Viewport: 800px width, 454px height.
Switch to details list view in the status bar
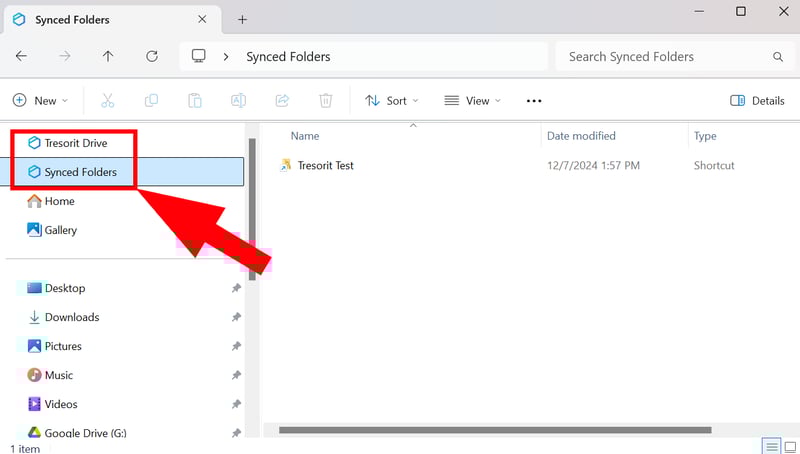click(771, 447)
